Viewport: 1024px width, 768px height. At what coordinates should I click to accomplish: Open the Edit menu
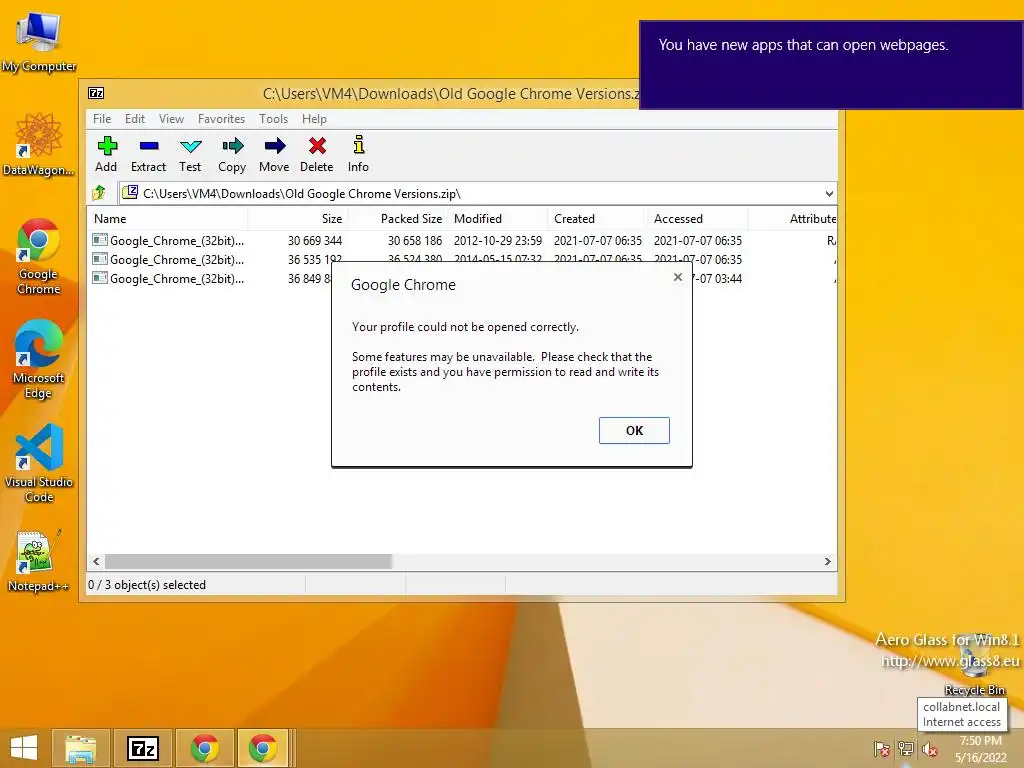point(135,119)
